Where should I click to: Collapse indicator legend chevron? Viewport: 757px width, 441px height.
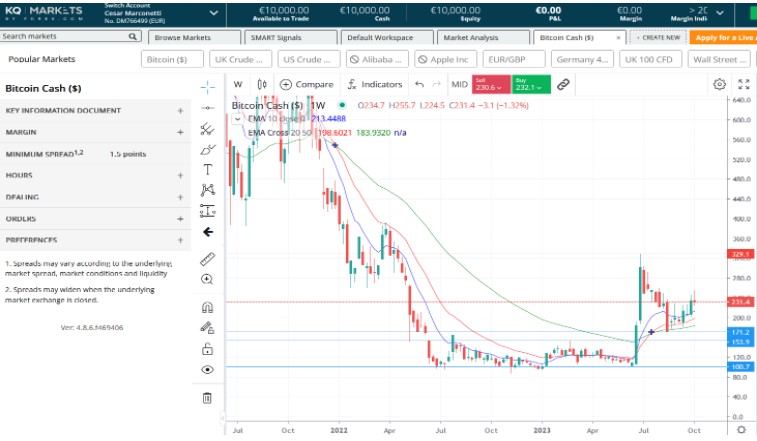(x=237, y=119)
